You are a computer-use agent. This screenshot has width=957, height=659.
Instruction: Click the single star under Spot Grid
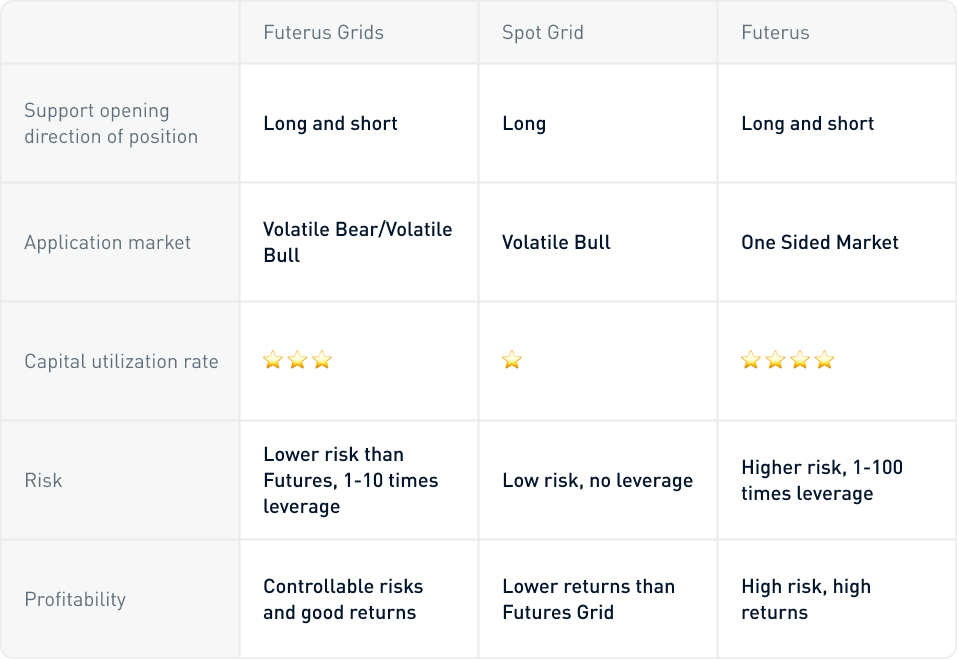[x=512, y=360]
